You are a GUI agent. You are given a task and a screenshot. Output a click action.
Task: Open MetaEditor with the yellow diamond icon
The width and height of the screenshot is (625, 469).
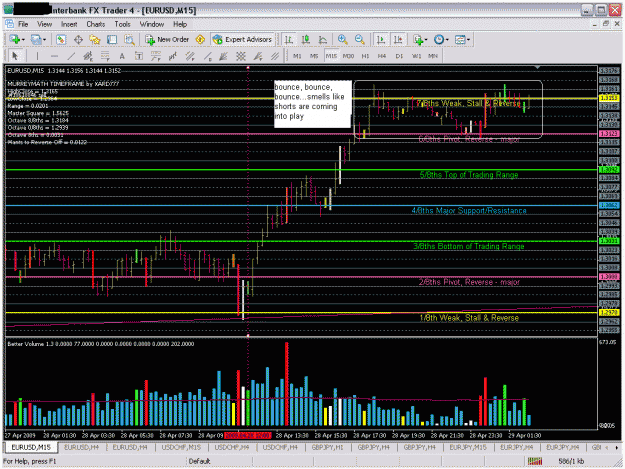tap(200, 39)
